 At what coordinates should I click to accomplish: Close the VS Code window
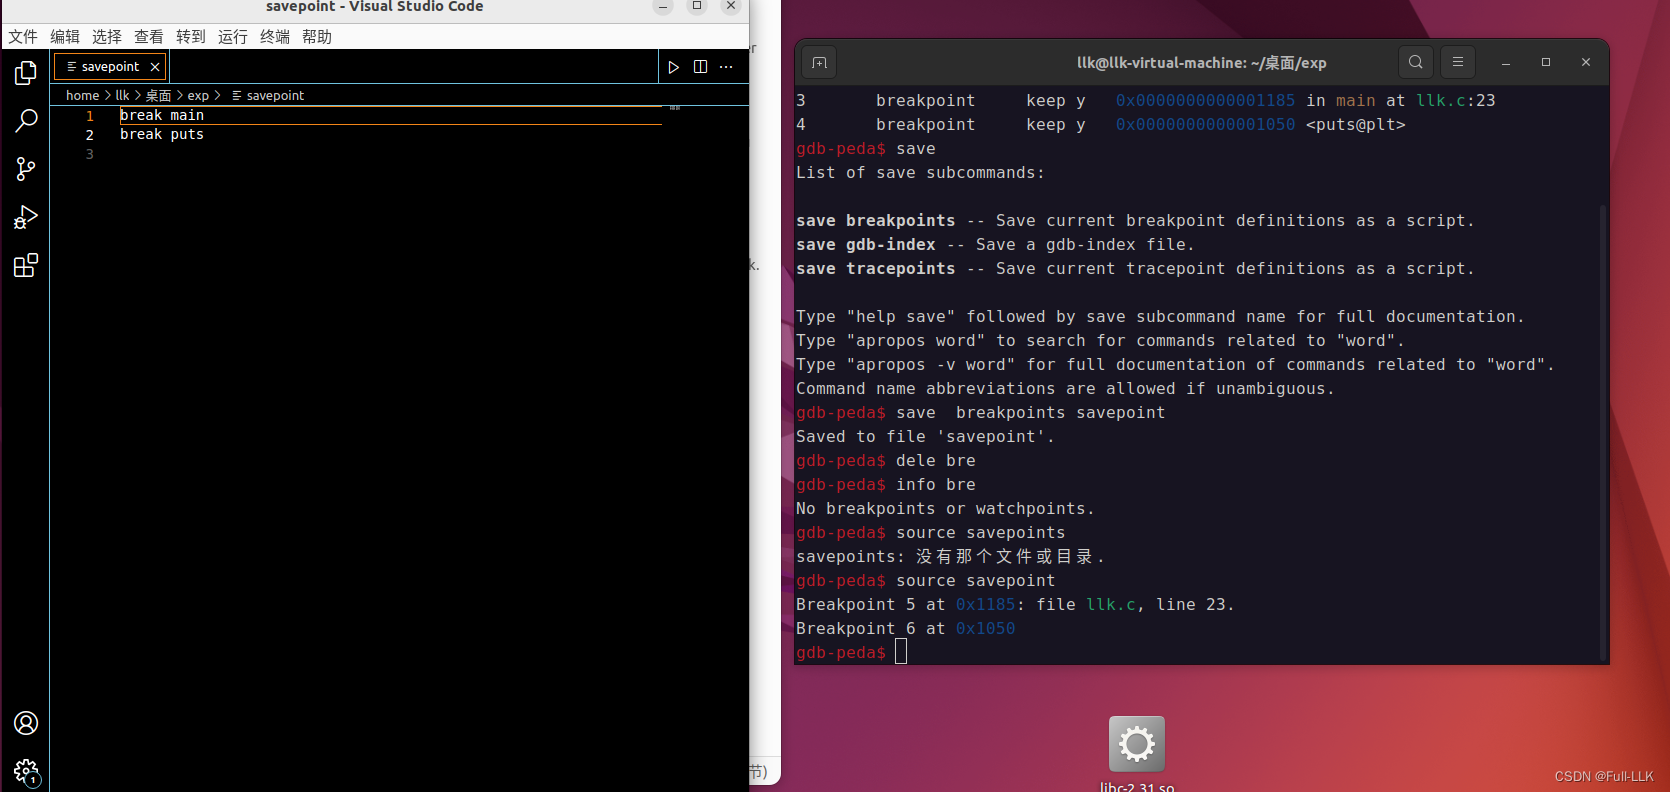click(731, 6)
